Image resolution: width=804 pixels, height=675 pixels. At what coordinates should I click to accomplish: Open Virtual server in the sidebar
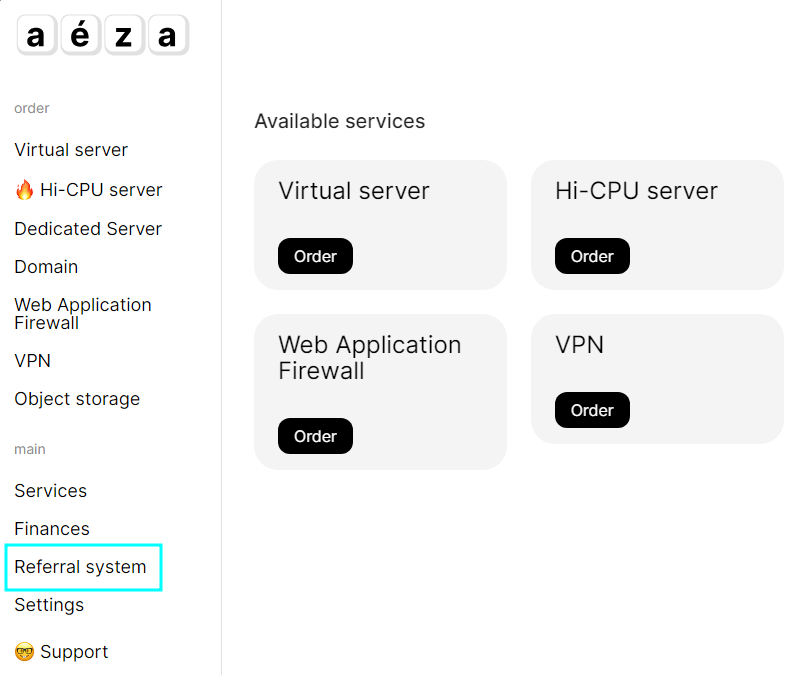[71, 150]
